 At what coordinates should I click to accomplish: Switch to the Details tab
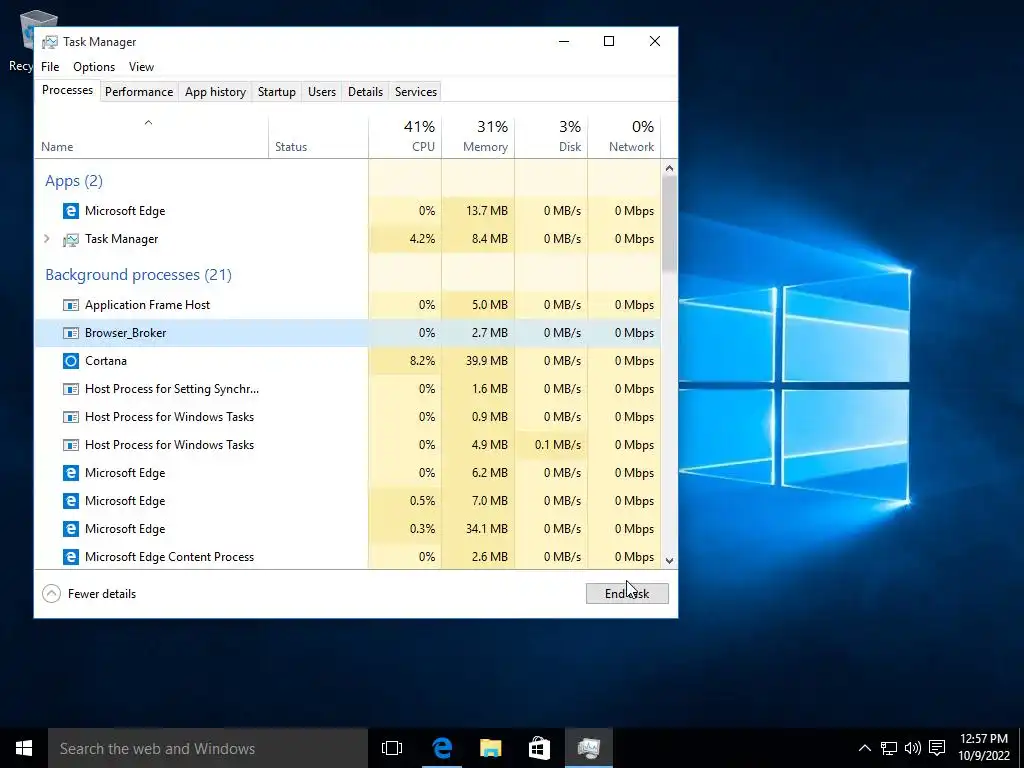(365, 92)
